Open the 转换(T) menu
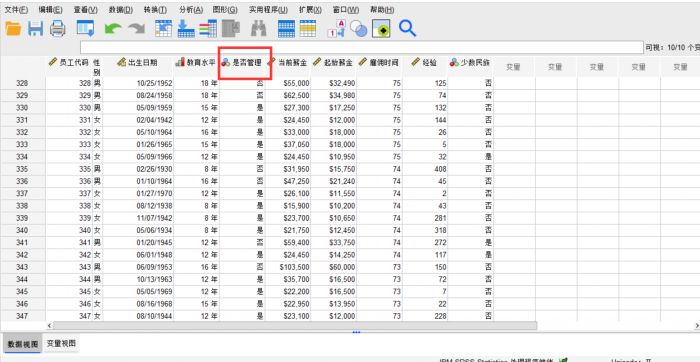 coord(155,9)
